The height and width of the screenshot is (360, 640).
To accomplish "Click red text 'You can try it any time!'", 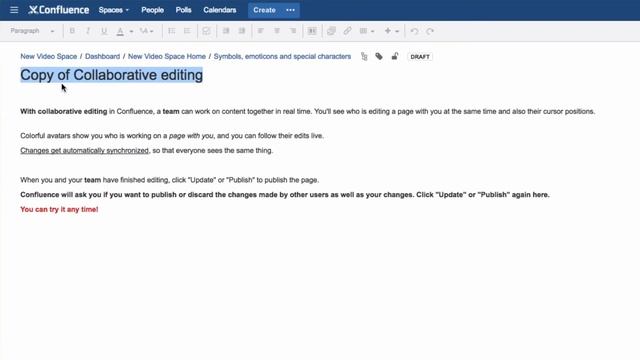I will [59, 209].
